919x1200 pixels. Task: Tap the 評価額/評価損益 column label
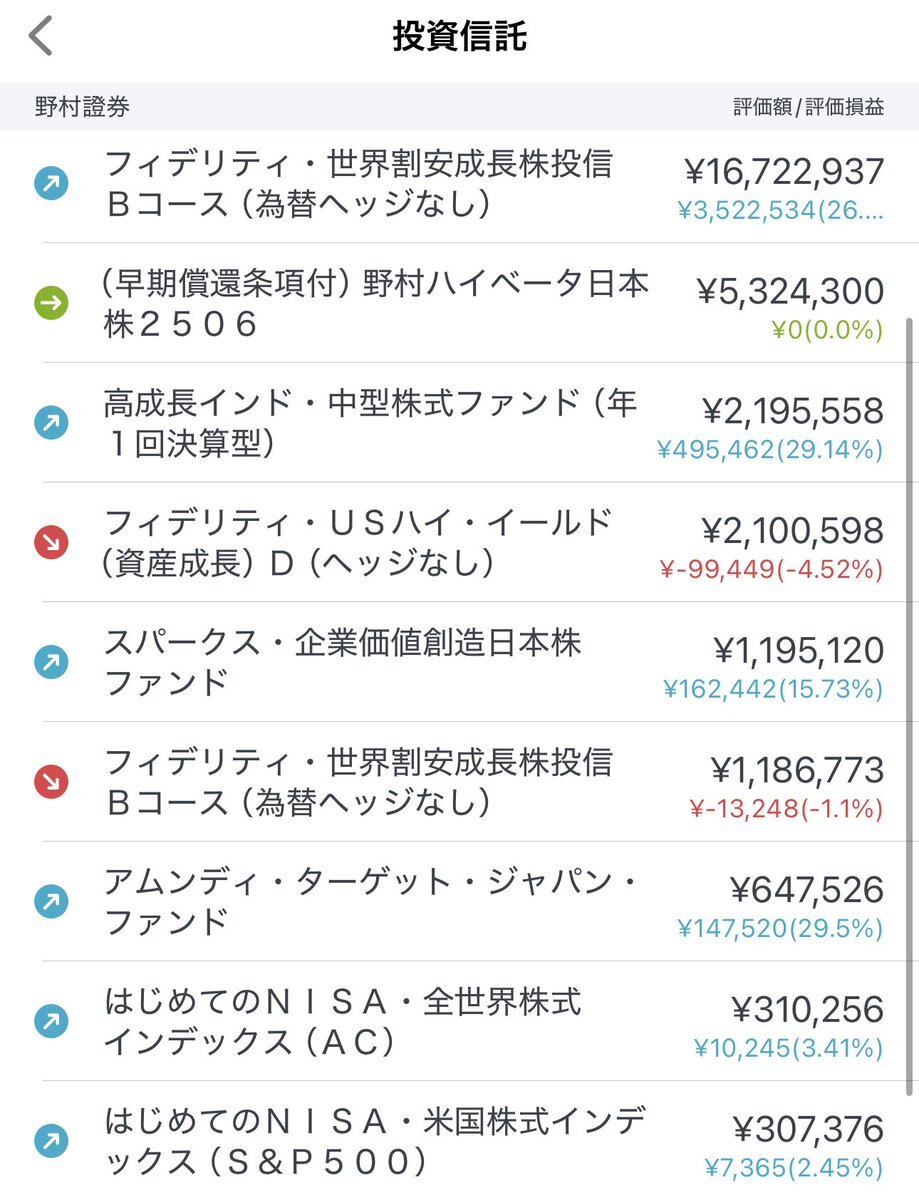tap(808, 108)
